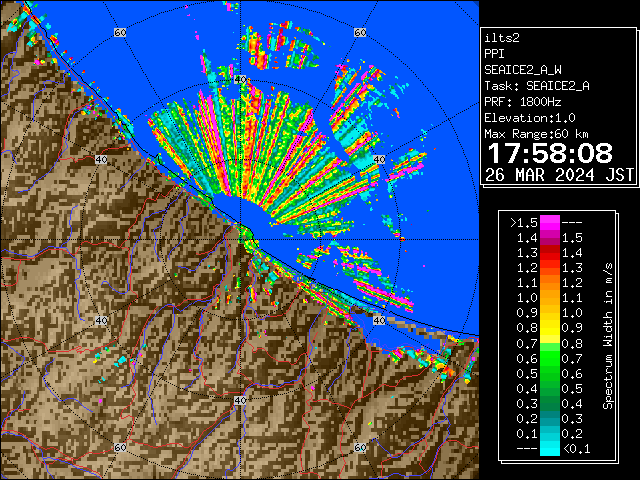Click the Spectrum Width in m/s legend title
Screen dimensions: 640x480
pyautogui.click(x=608, y=336)
